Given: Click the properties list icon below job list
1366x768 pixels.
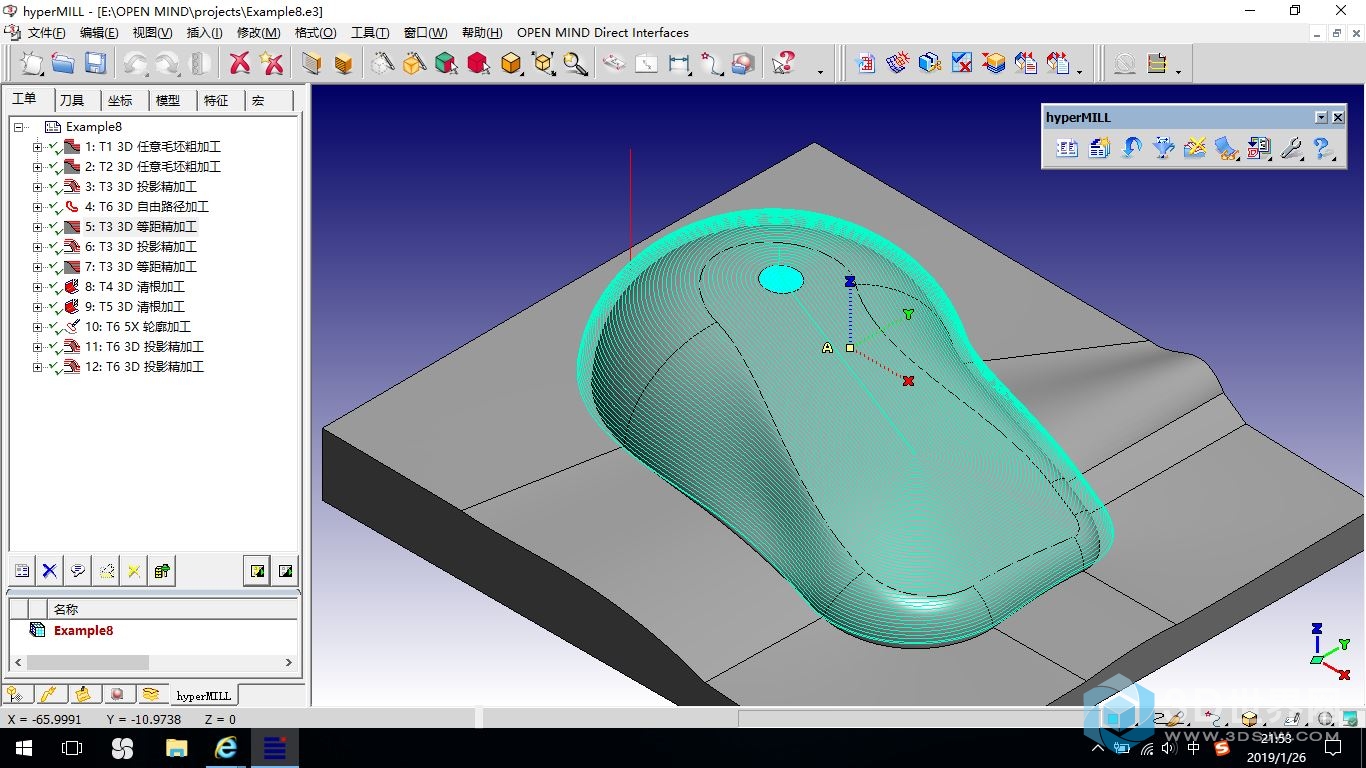Looking at the screenshot, I should 21,571.
